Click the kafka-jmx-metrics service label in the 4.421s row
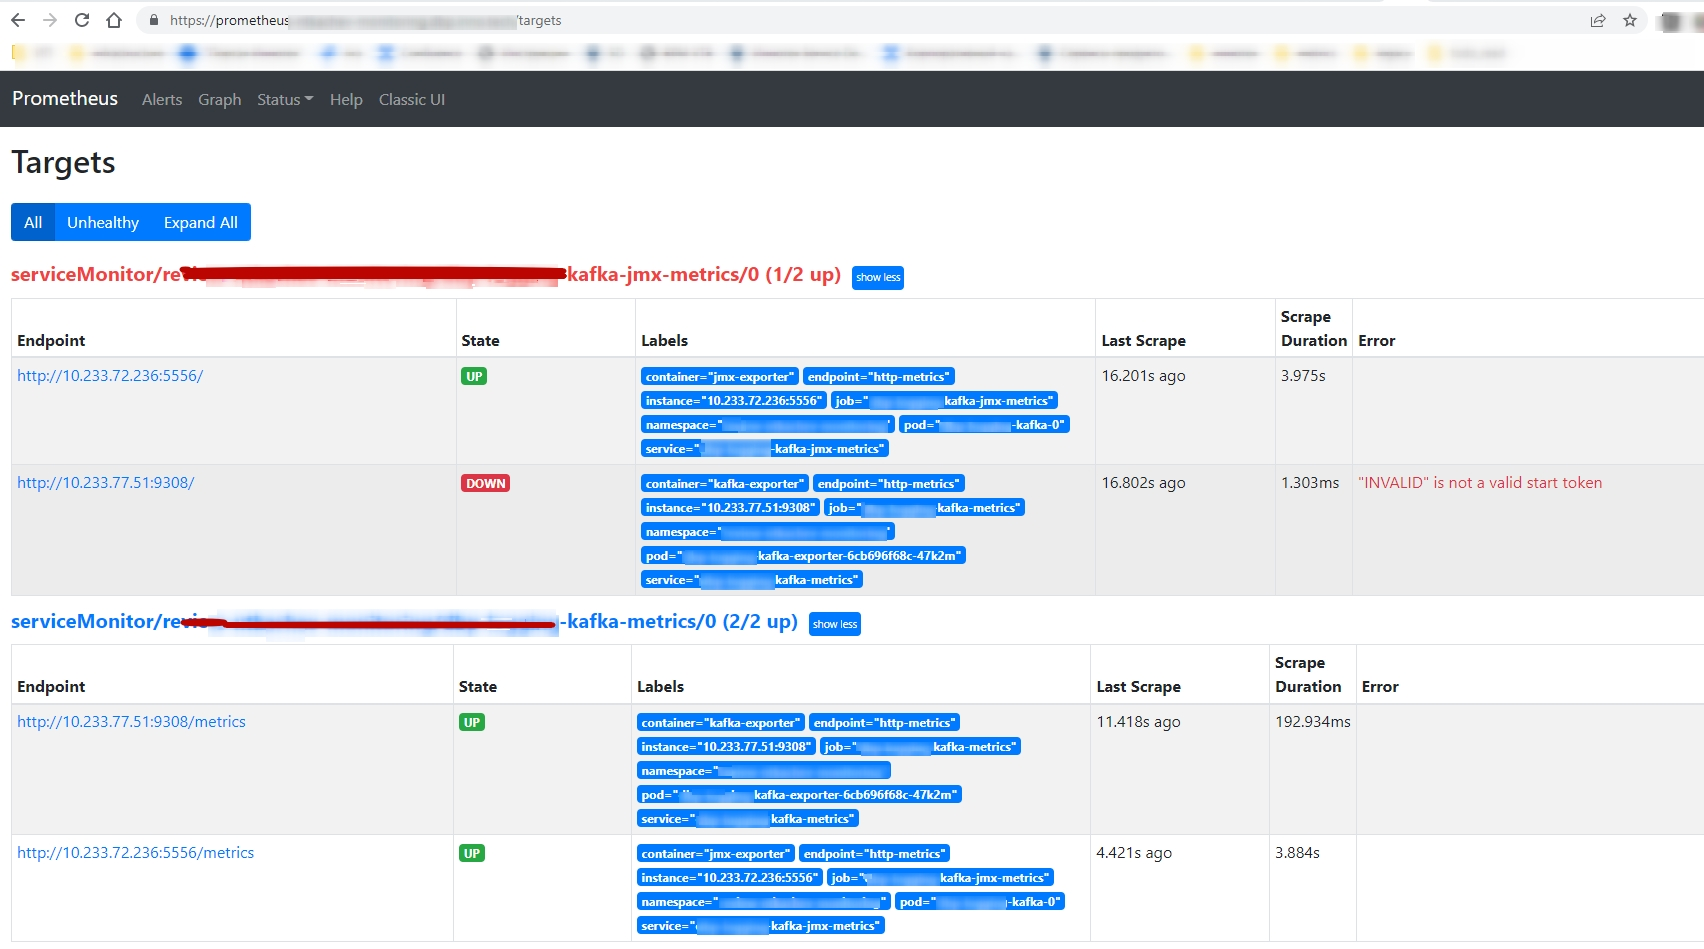Image resolution: width=1704 pixels, height=949 pixels. [761, 926]
